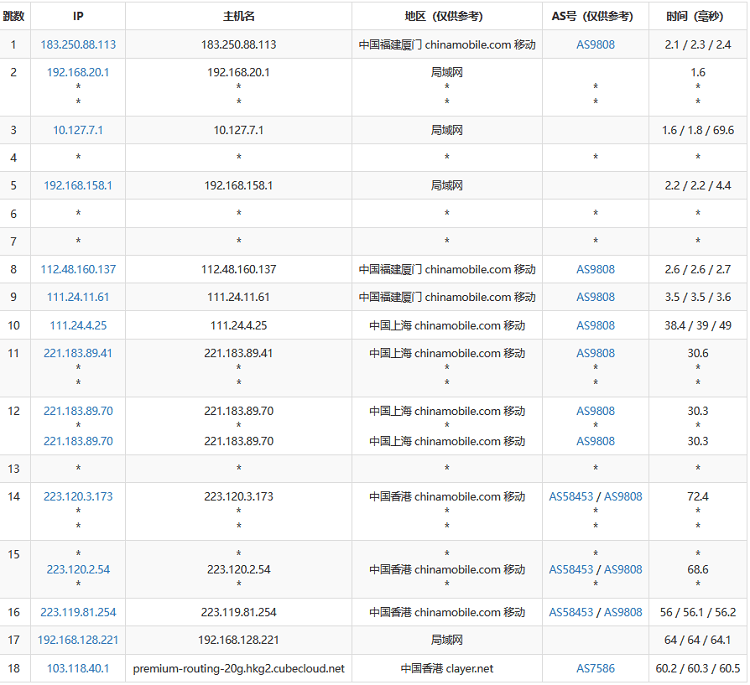The height and width of the screenshot is (685, 750).
Task: Click AS9808 link in hop 11 row
Action: tap(596, 354)
